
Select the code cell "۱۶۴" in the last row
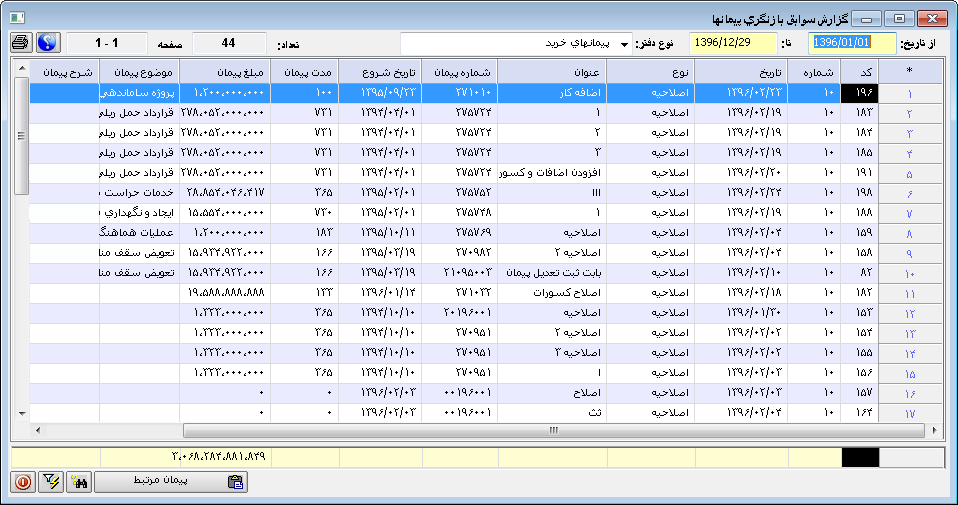[x=860, y=413]
